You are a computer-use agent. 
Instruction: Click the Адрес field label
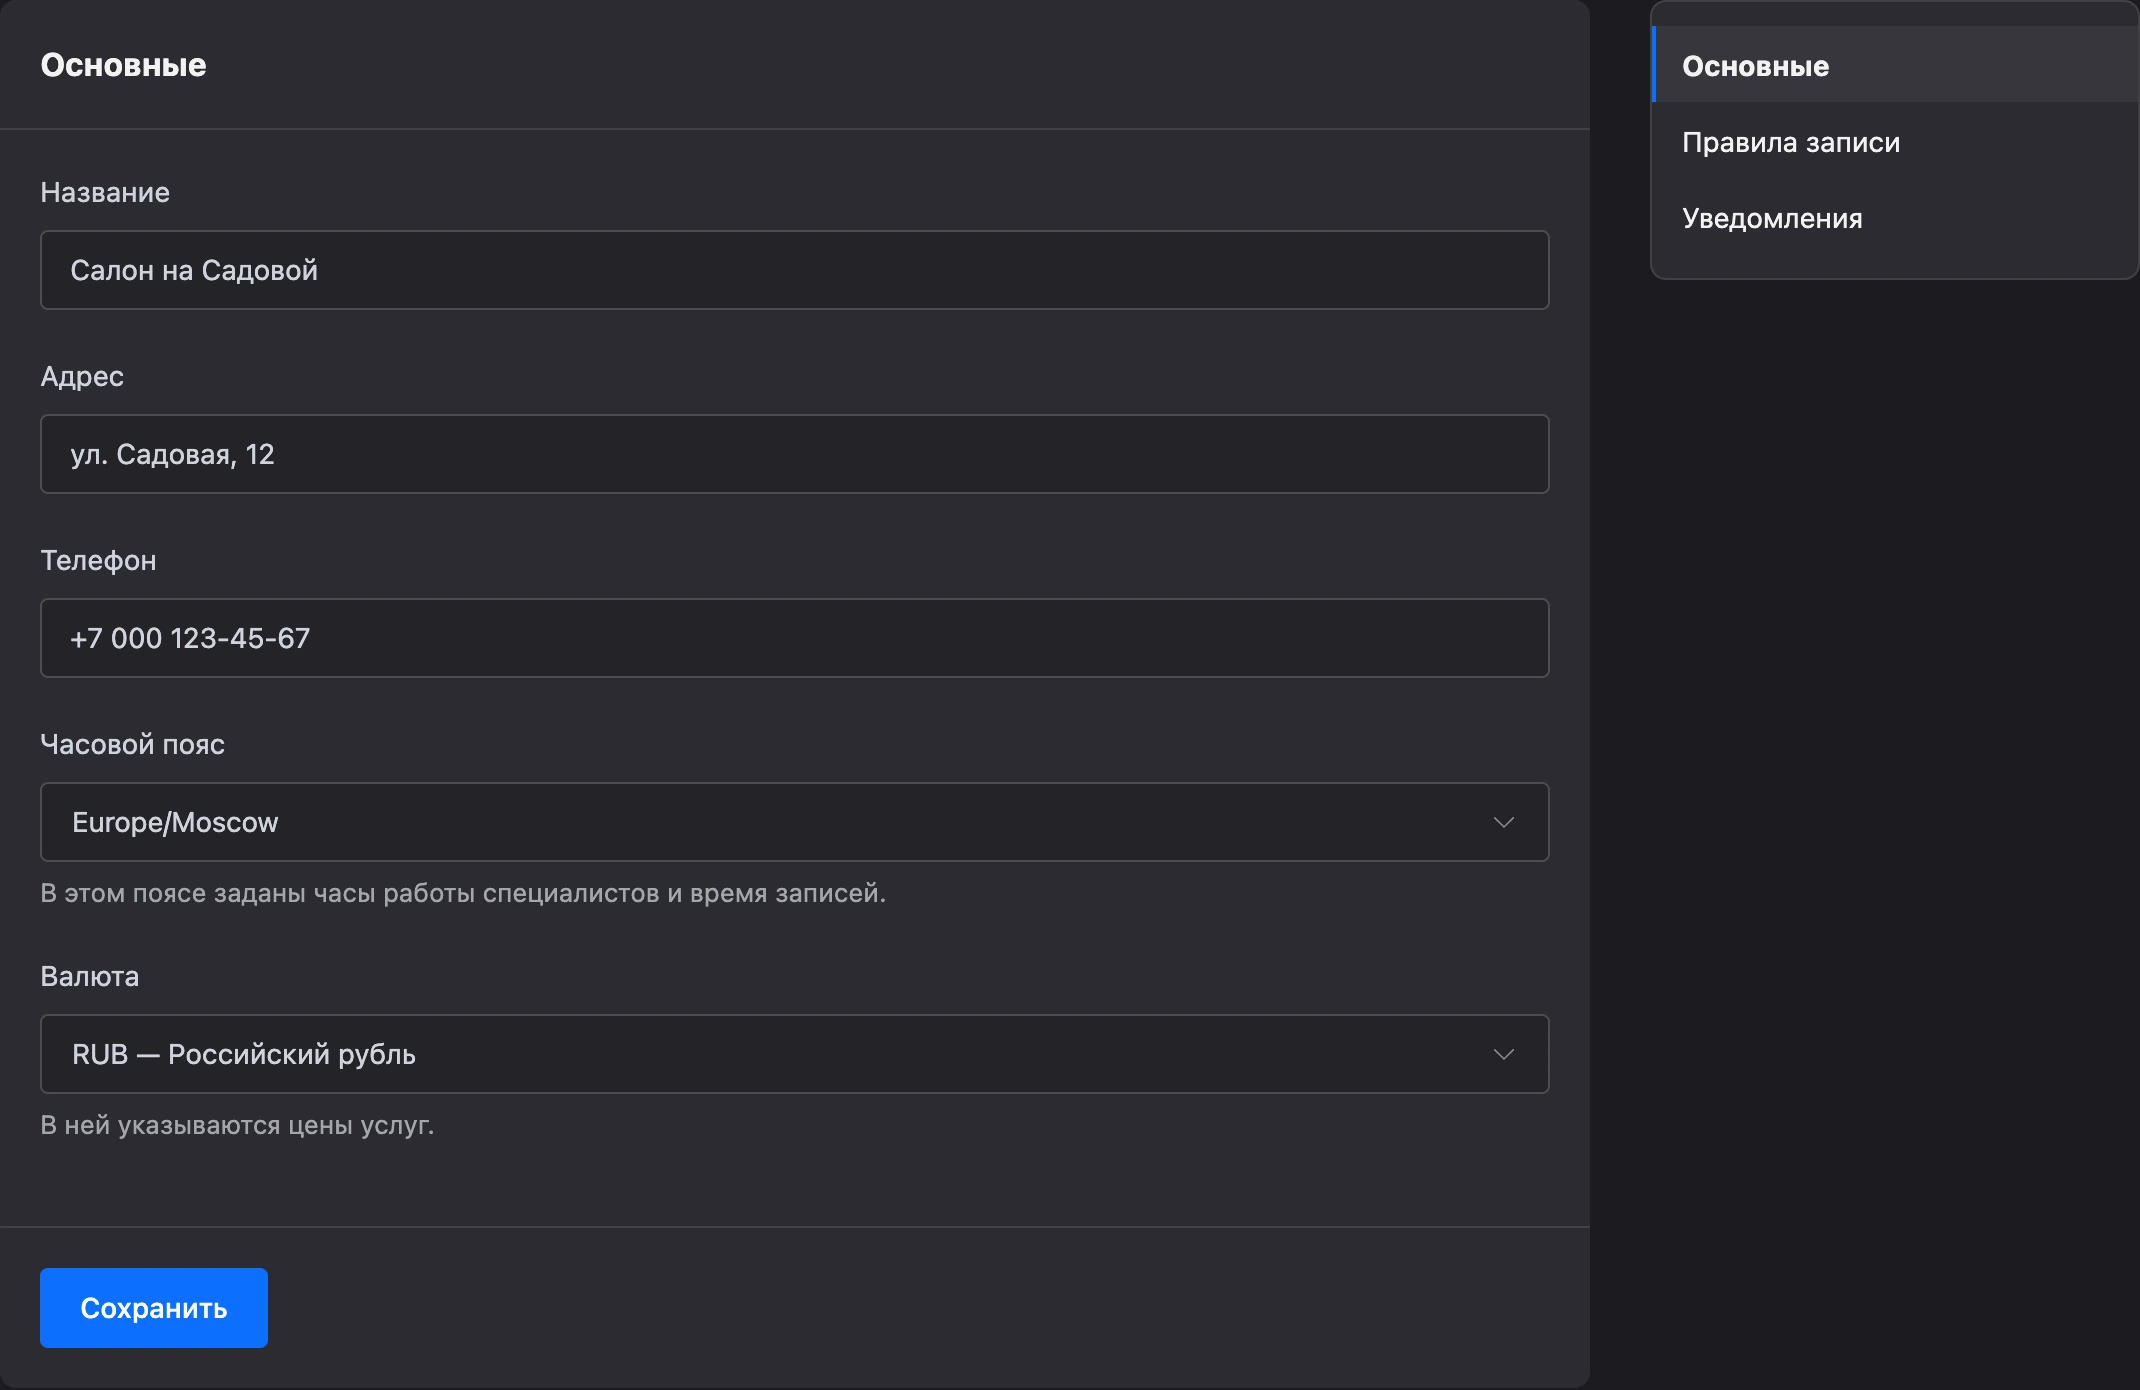82,377
